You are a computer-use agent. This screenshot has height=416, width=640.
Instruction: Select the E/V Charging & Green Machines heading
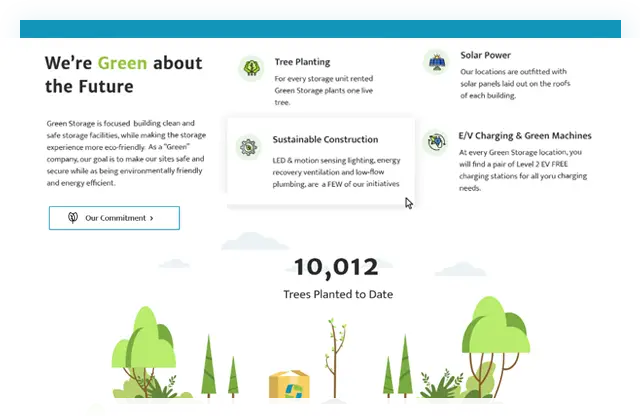[525, 136]
